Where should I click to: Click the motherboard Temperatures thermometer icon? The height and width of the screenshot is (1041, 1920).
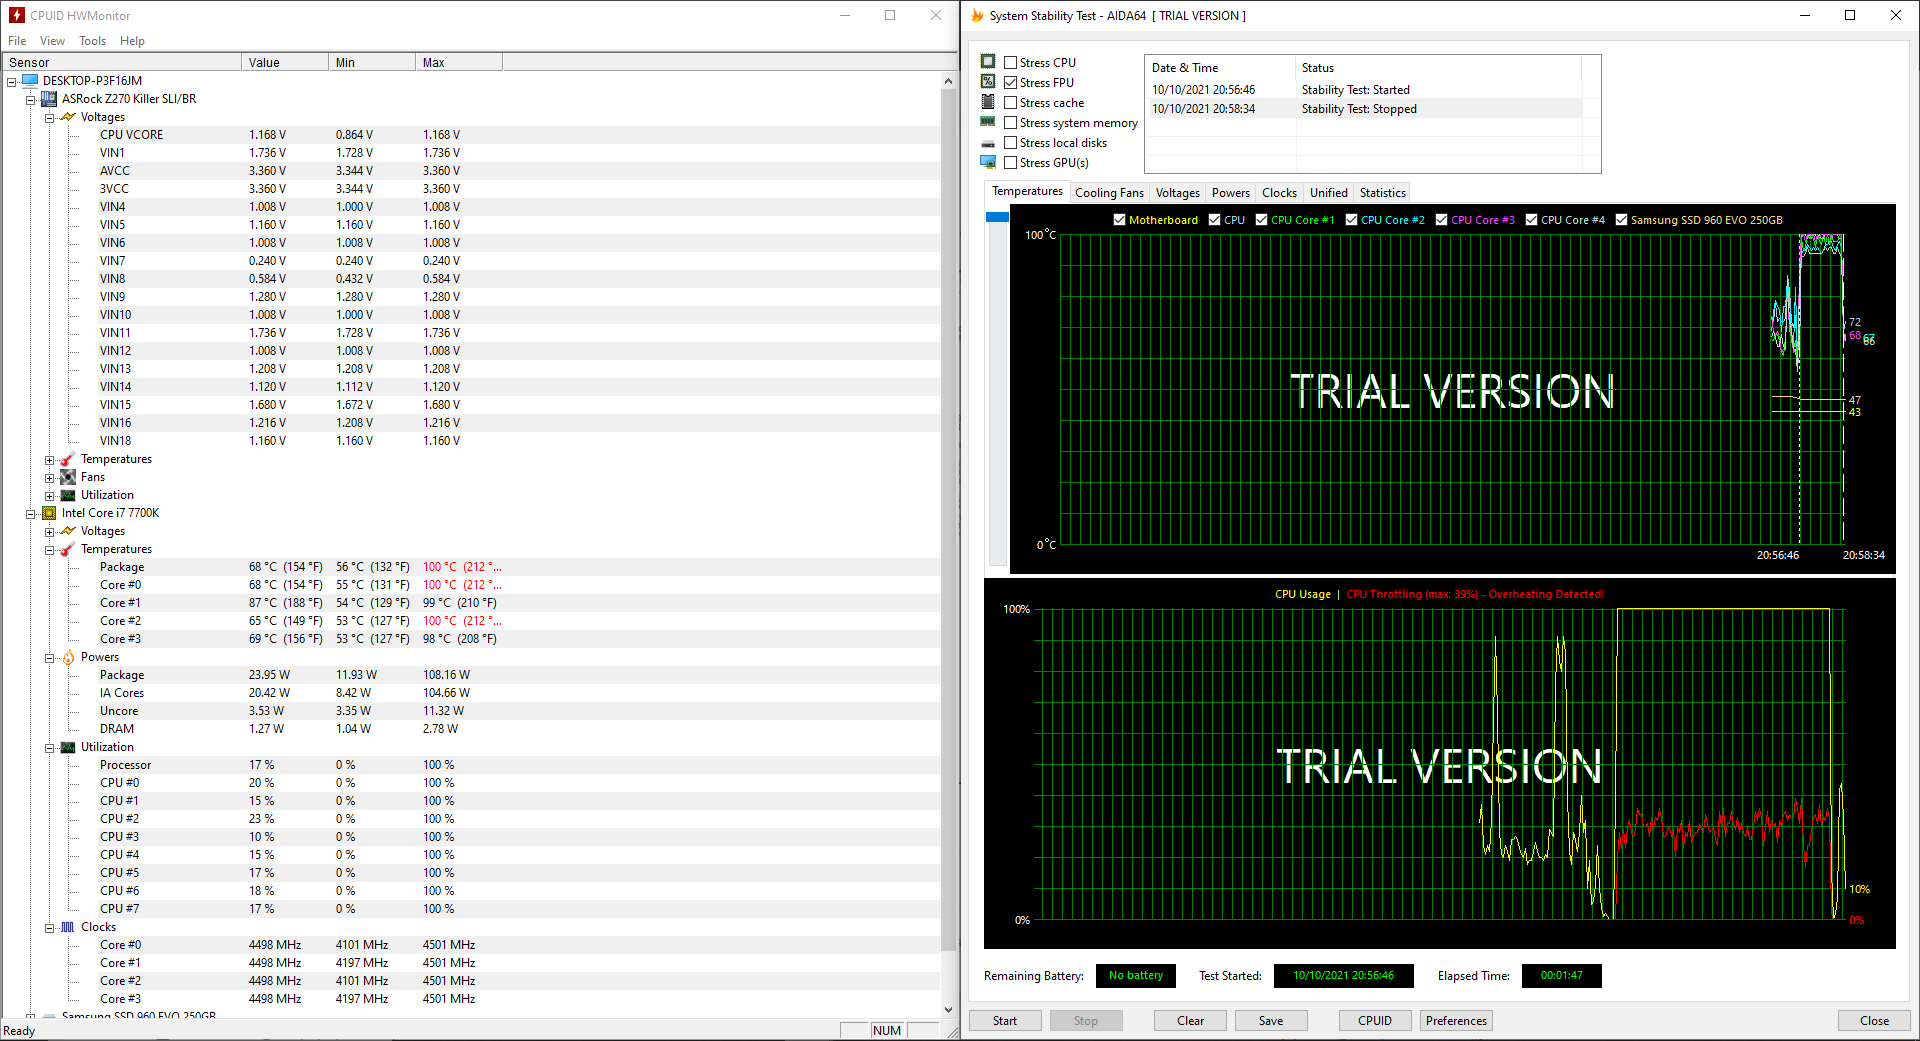[68, 459]
